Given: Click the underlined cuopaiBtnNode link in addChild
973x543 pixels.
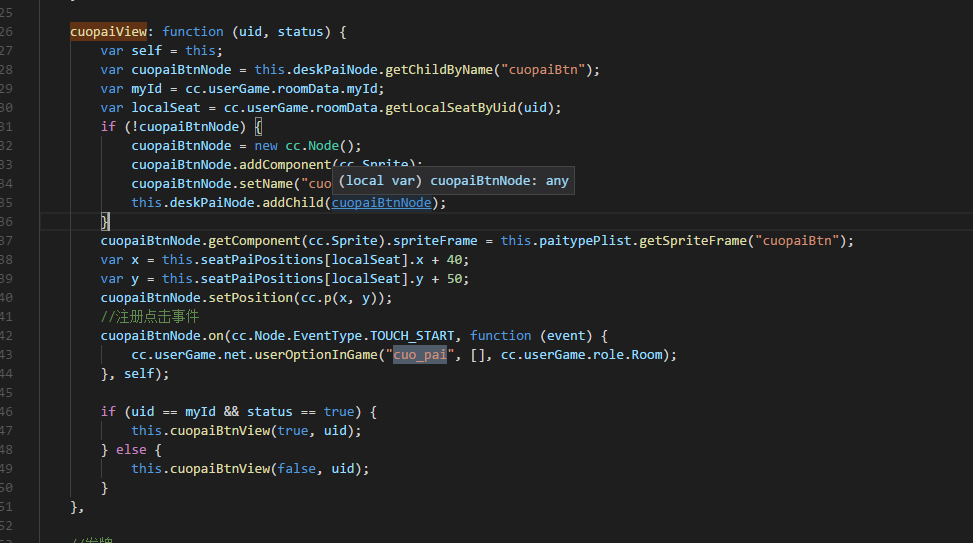Looking at the screenshot, I should point(381,203).
